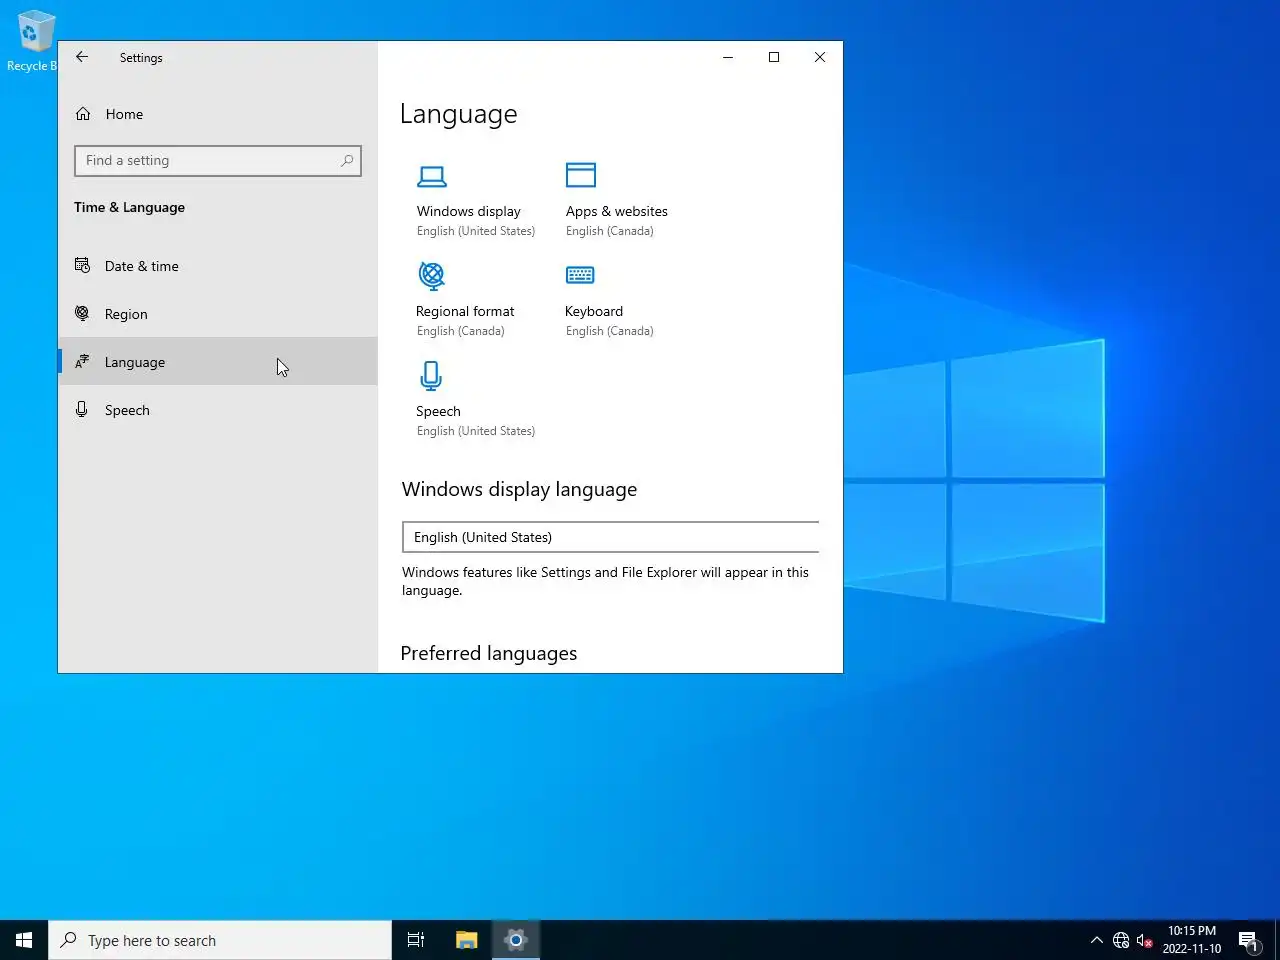Click the Settings gear on the taskbar

coord(516,940)
